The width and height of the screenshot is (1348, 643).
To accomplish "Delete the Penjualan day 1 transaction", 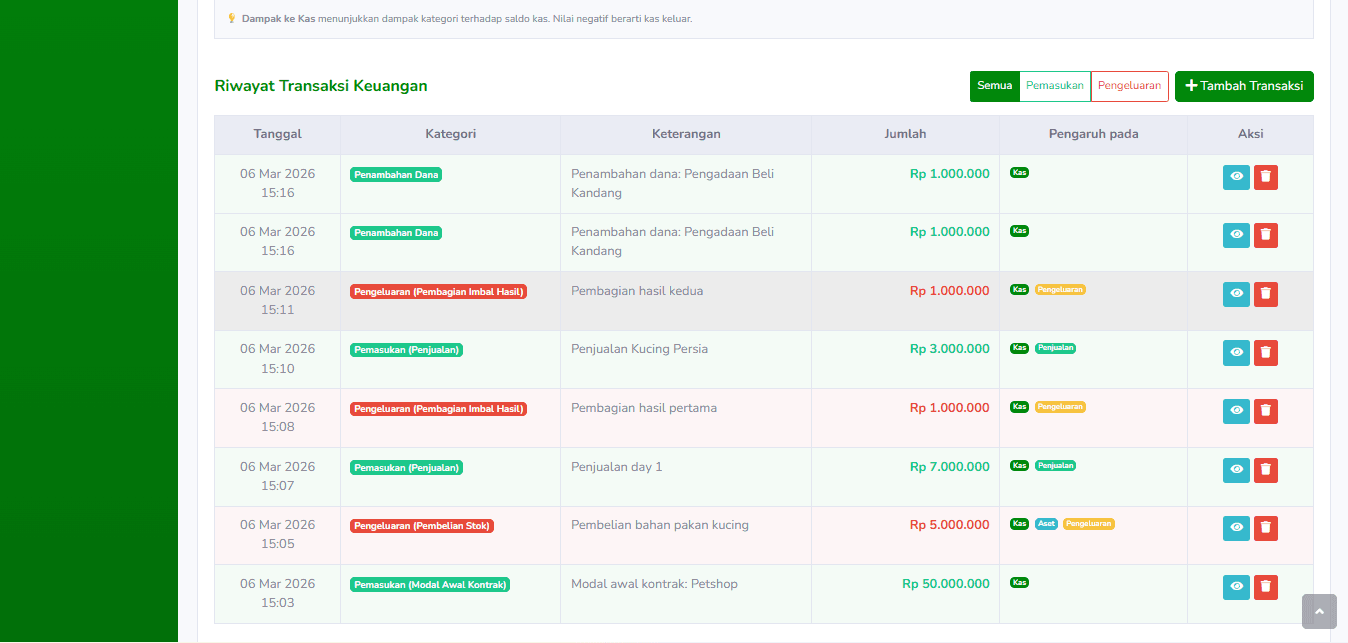I will point(1265,469).
